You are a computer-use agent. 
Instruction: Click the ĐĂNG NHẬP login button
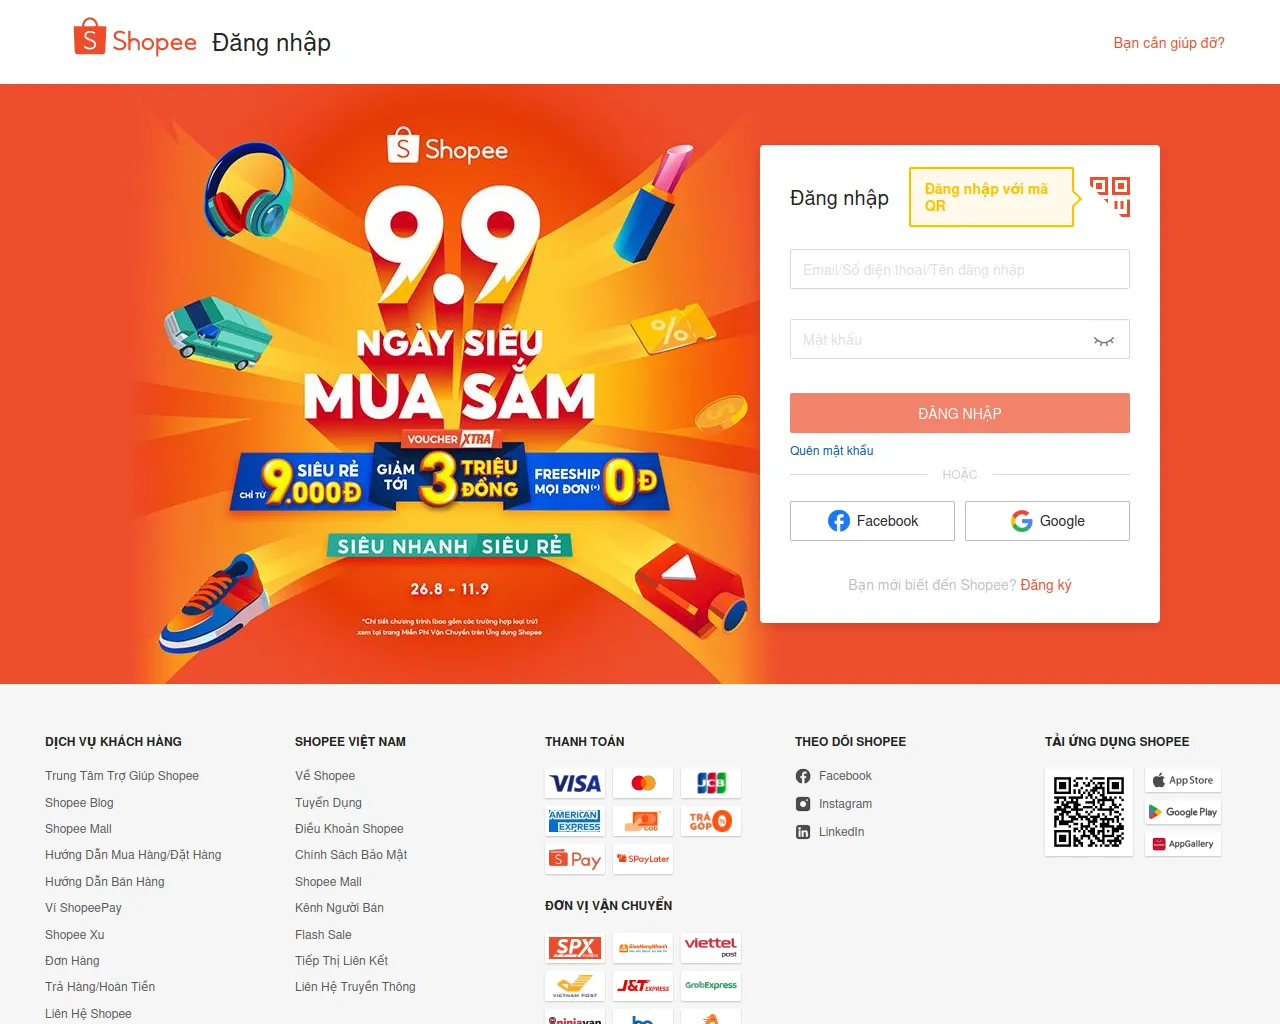960,413
